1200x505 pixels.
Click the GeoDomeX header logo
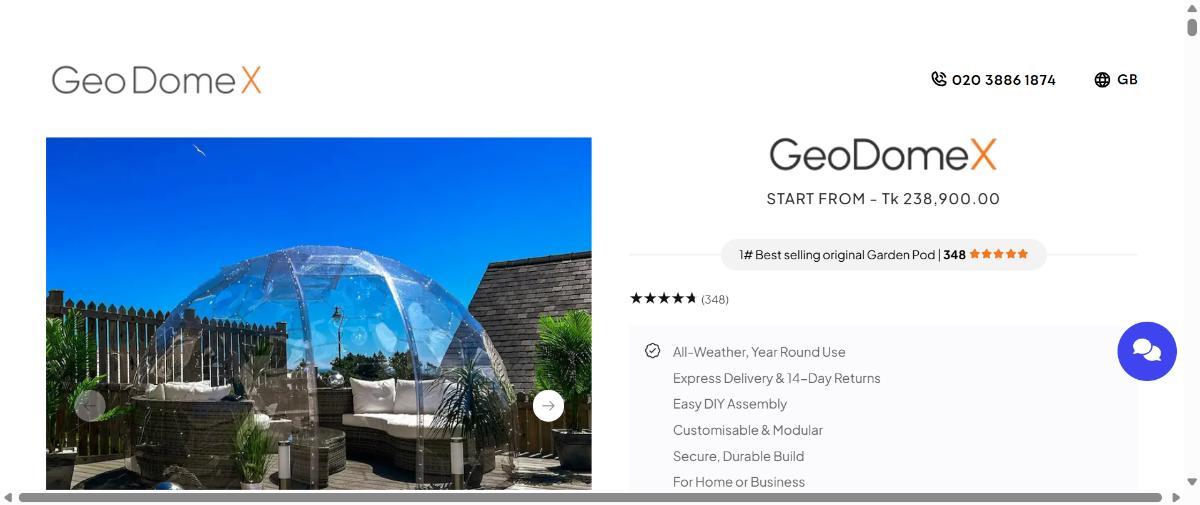coord(156,80)
